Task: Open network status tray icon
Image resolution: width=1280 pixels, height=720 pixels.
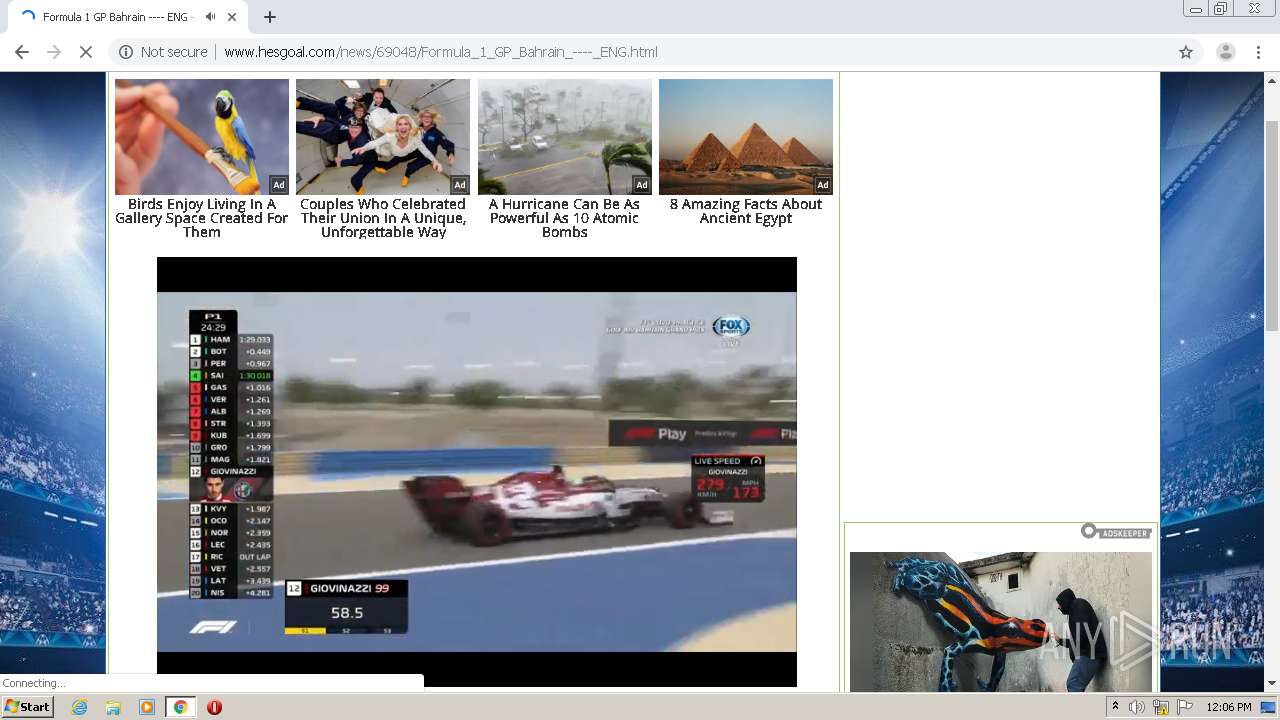Action: click(x=1161, y=707)
